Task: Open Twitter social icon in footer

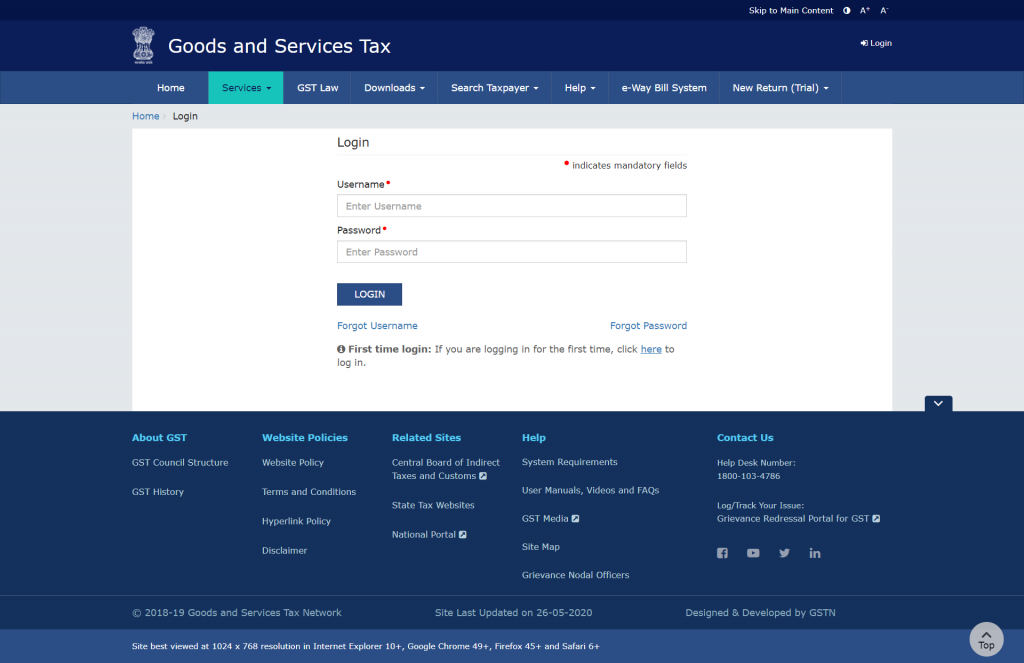Action: (784, 553)
